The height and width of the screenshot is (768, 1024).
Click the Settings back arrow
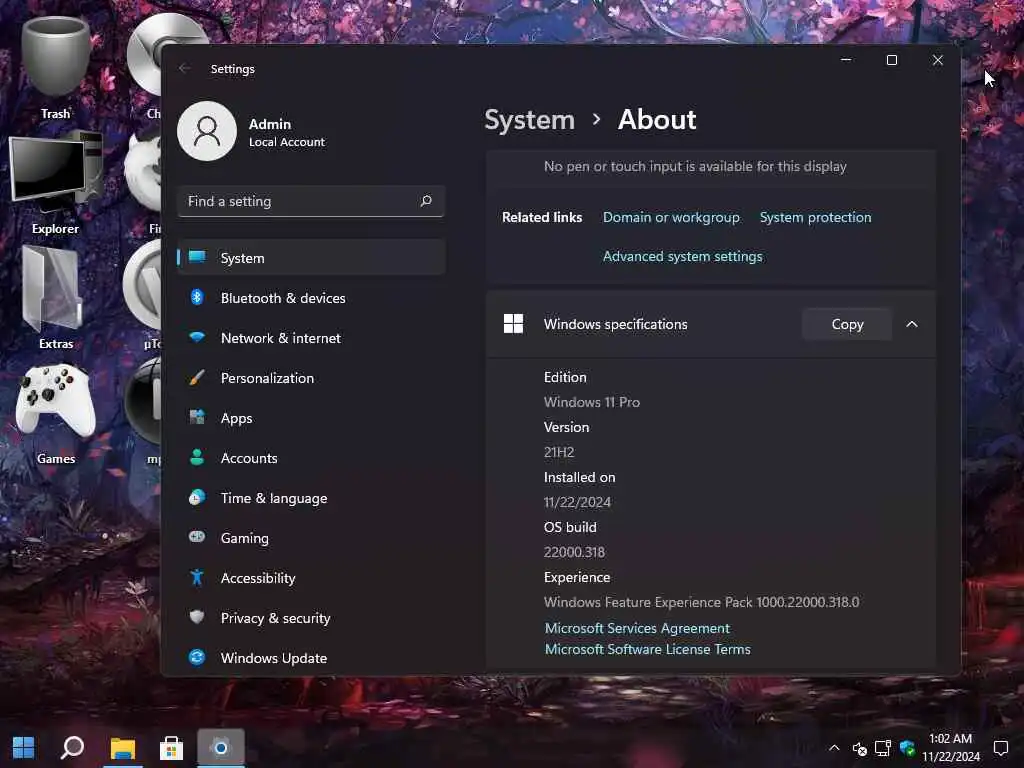(184, 69)
